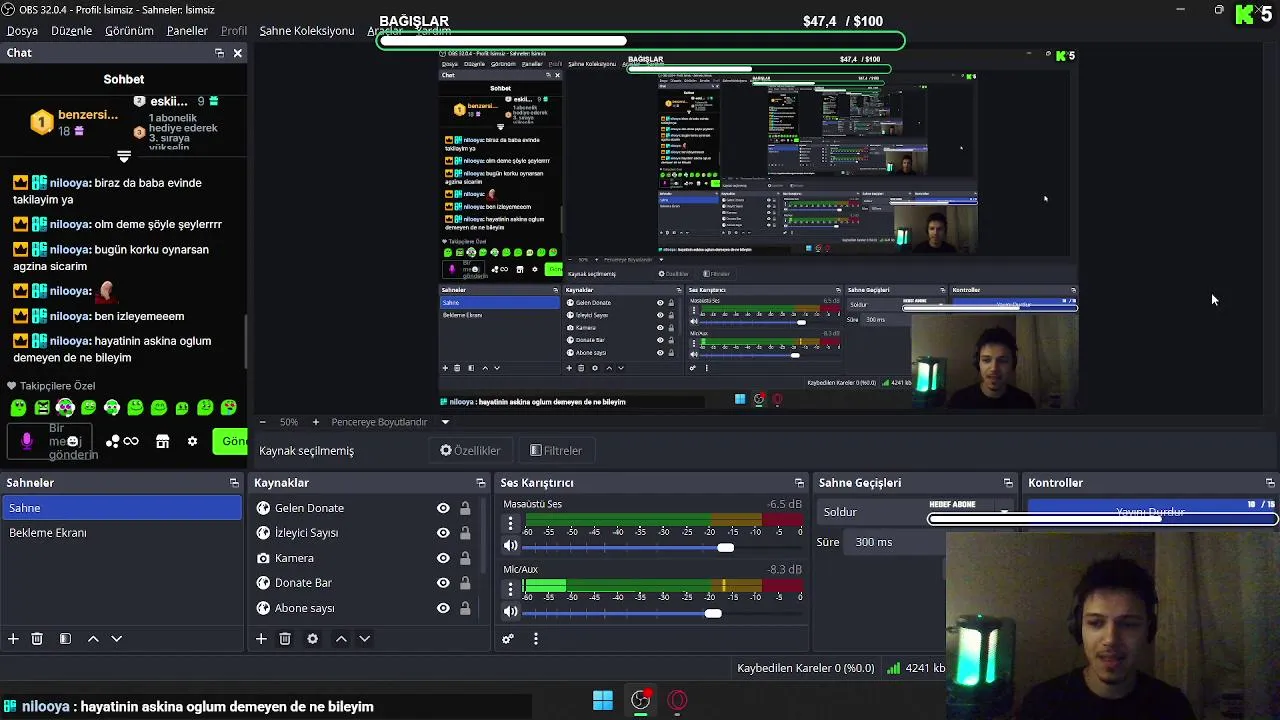Click the infinity icon in chat toolbar
Viewport: 1280px width, 720px height.
[x=131, y=441]
